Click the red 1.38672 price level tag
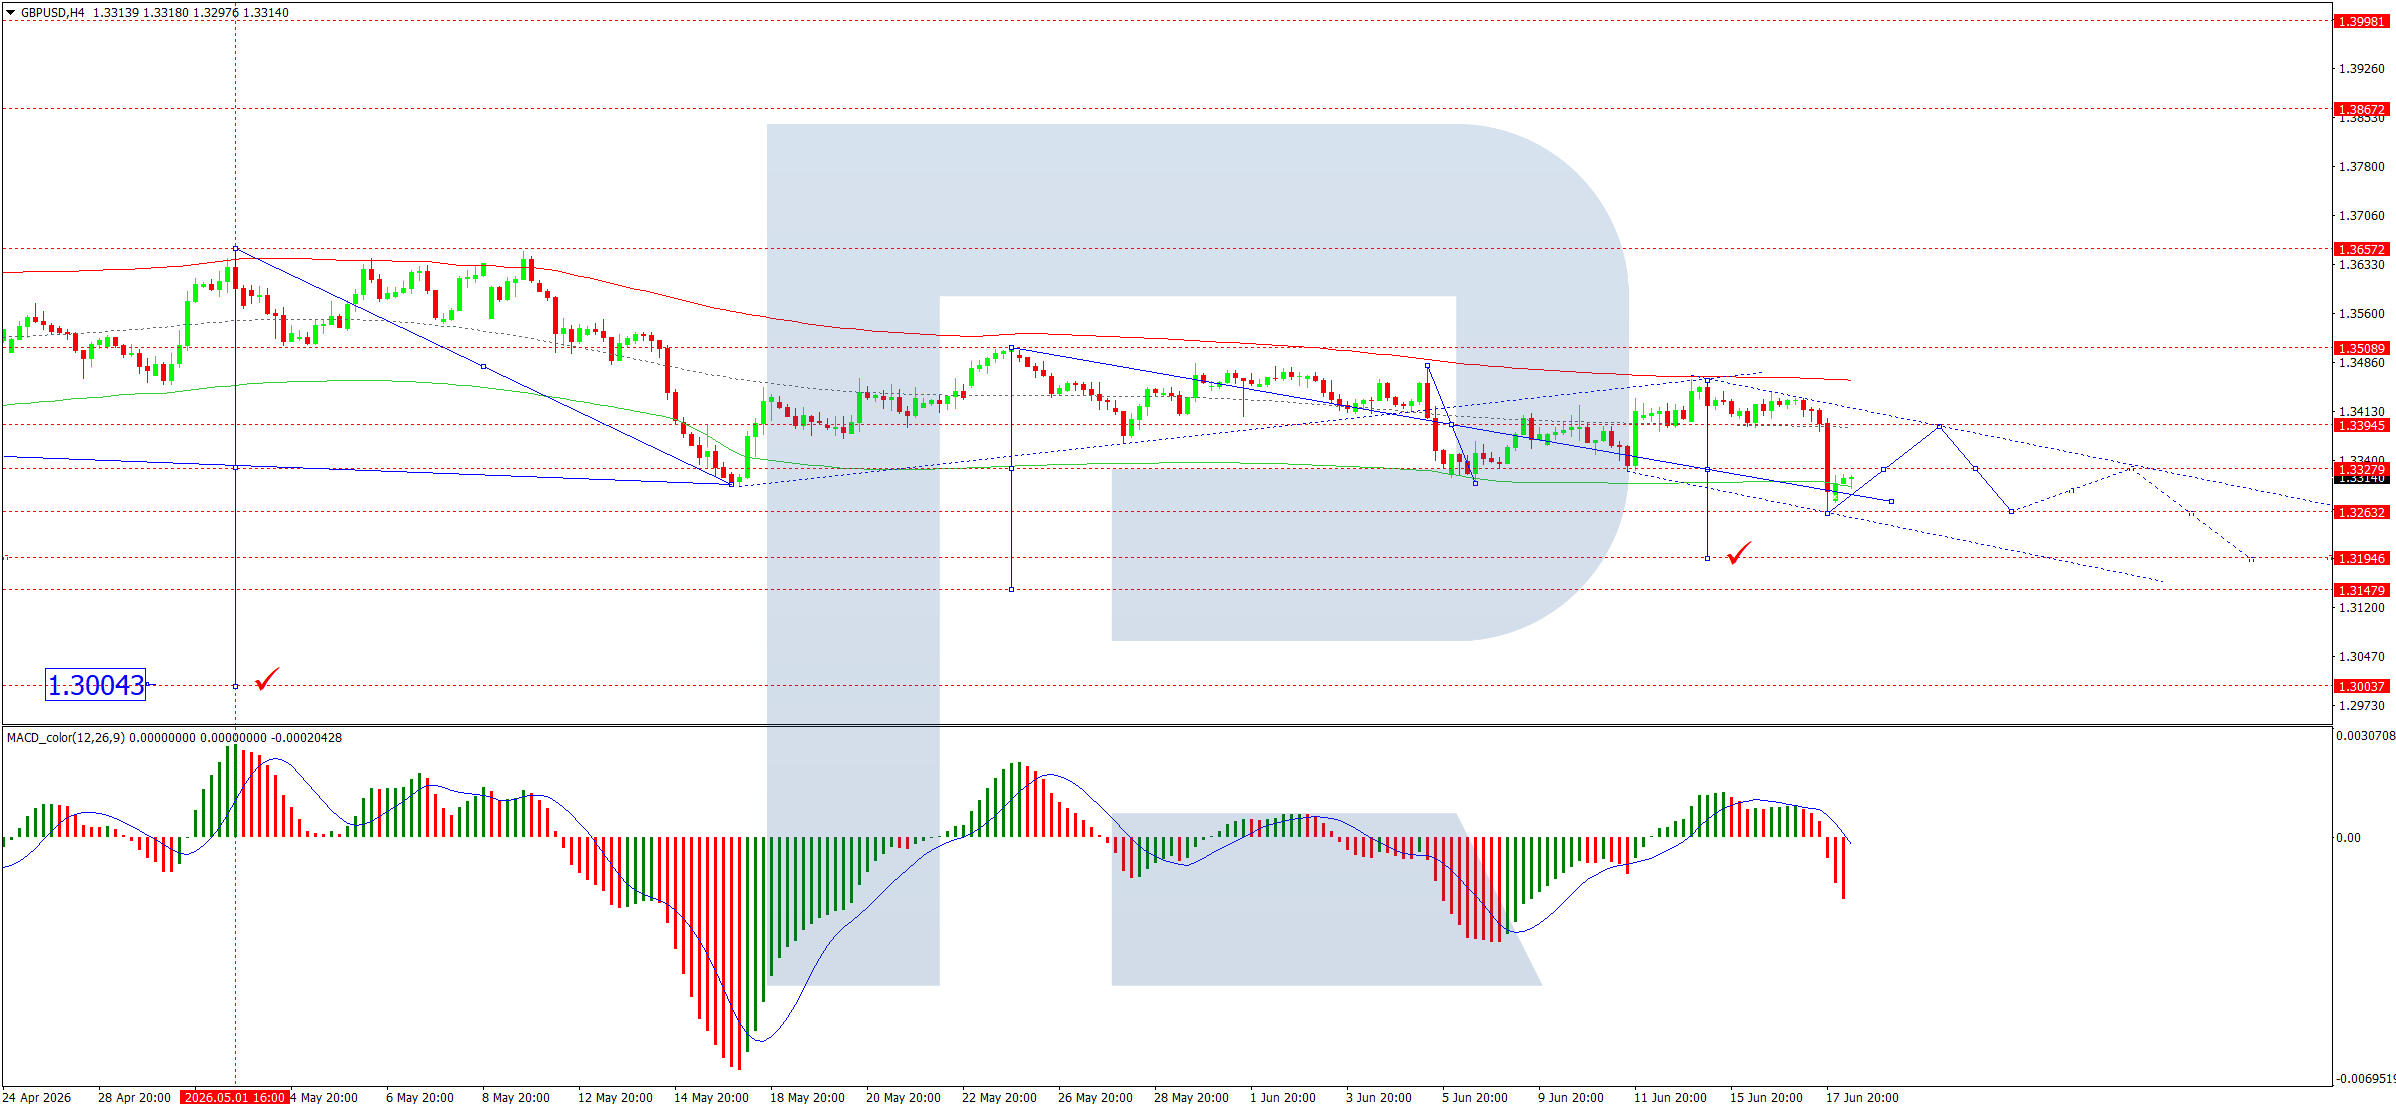The image size is (2396, 1110). coord(2361,109)
